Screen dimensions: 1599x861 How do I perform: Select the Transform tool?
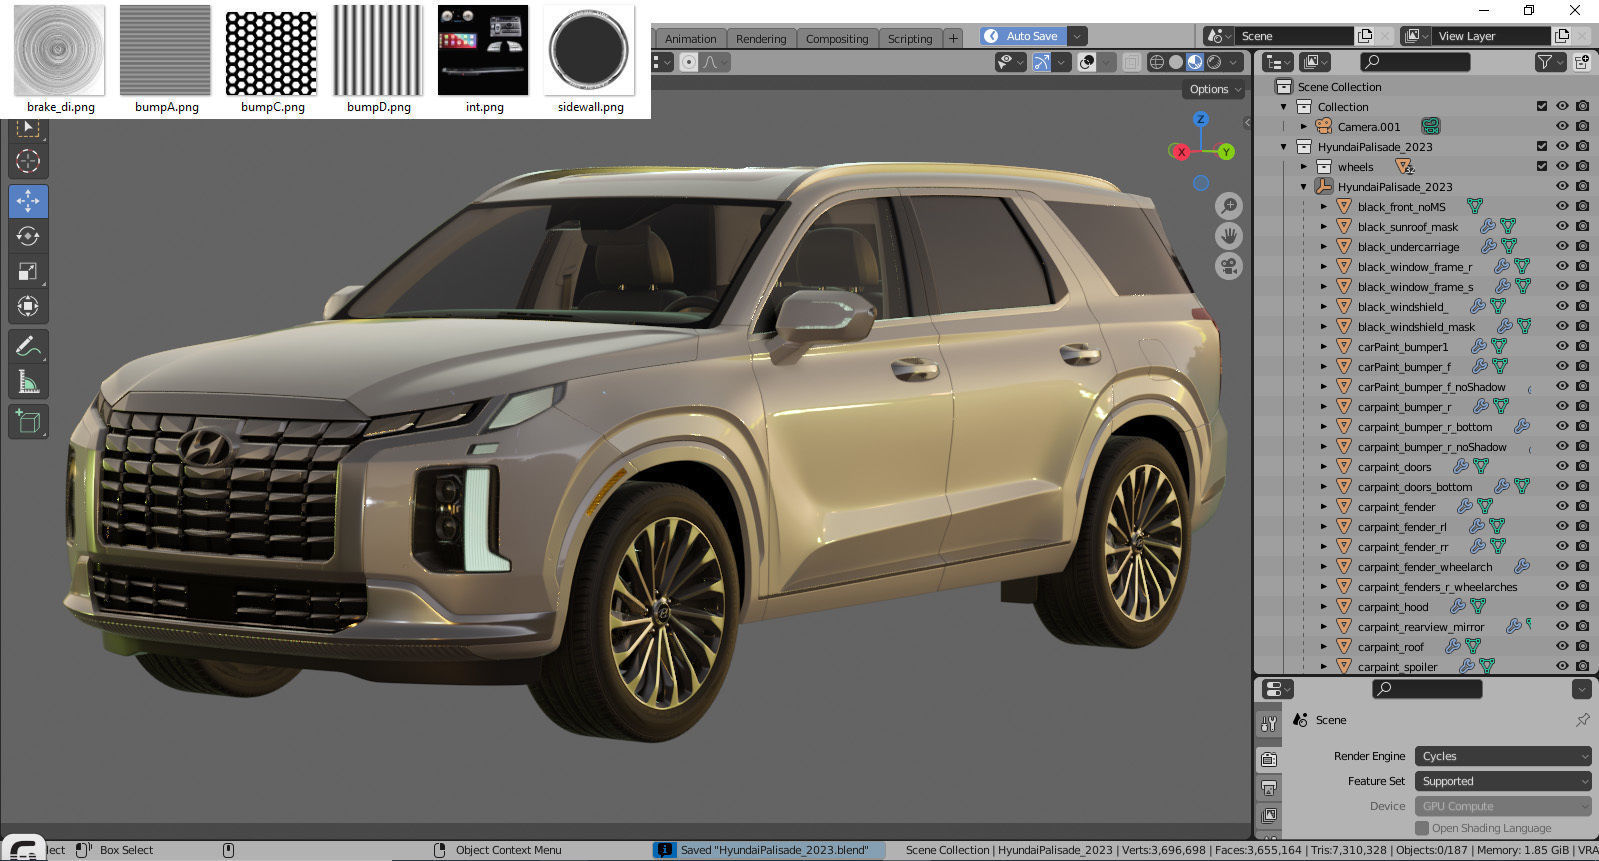28,306
